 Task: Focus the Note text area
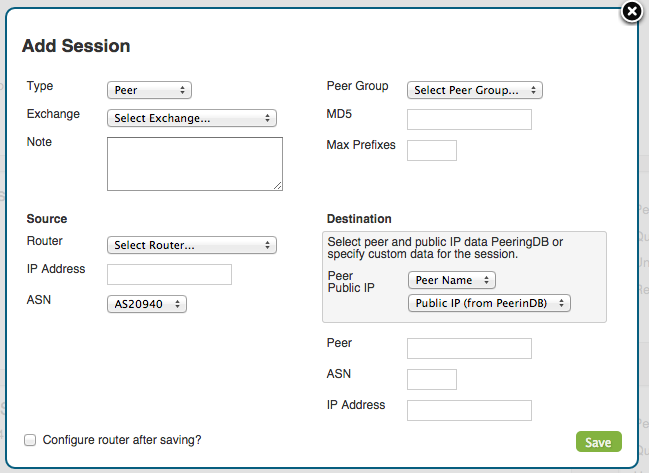click(195, 164)
